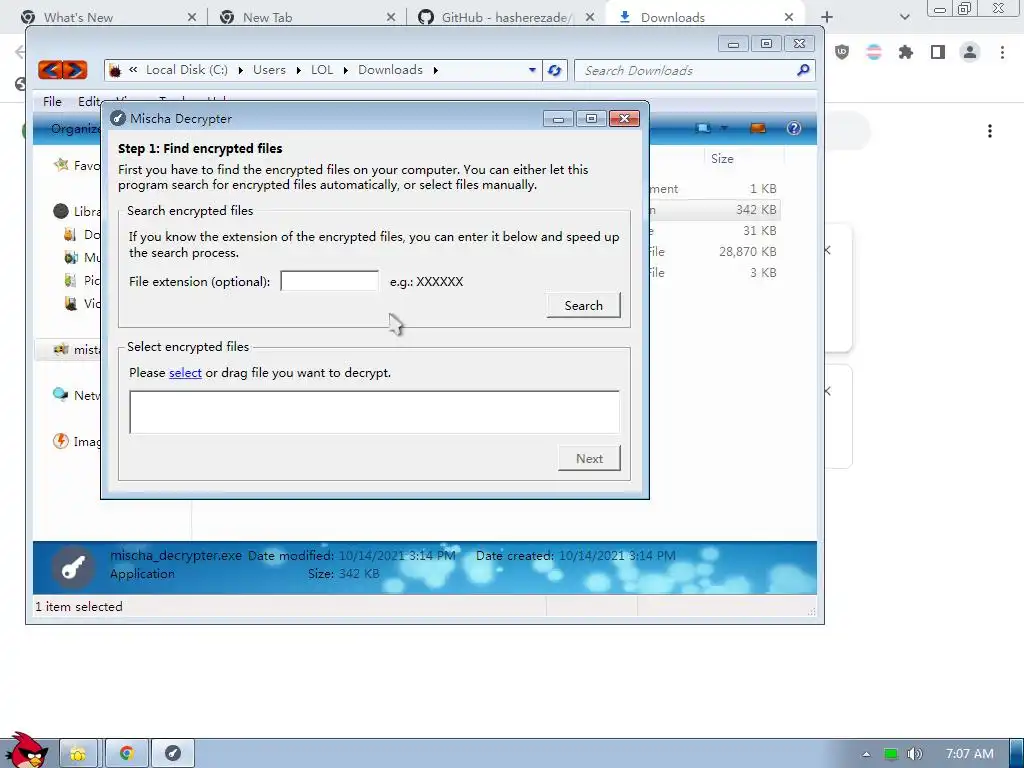Screen dimensions: 1024x768
Task: Select the file row sized 28,870 KB
Action: click(x=714, y=251)
